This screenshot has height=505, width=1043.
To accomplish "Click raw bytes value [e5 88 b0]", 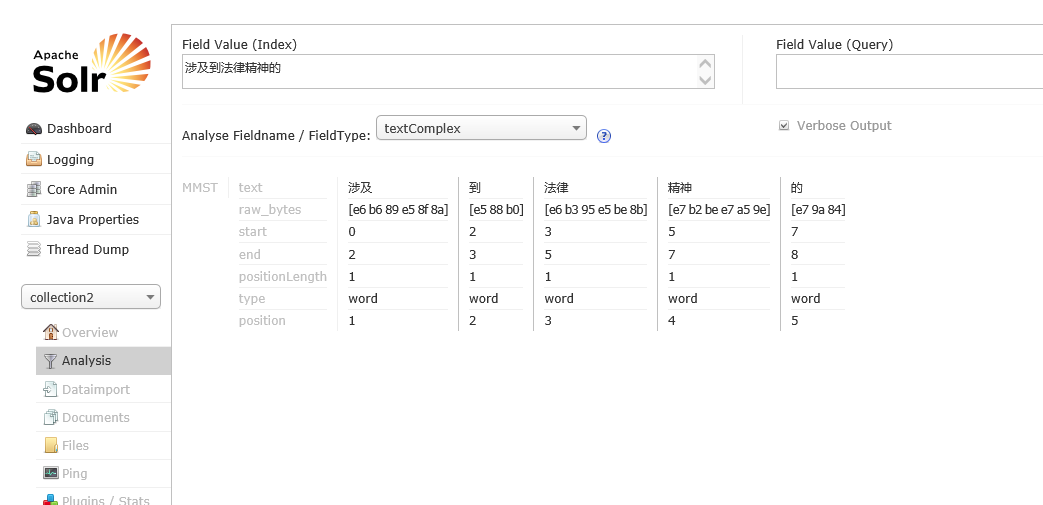I will (496, 210).
